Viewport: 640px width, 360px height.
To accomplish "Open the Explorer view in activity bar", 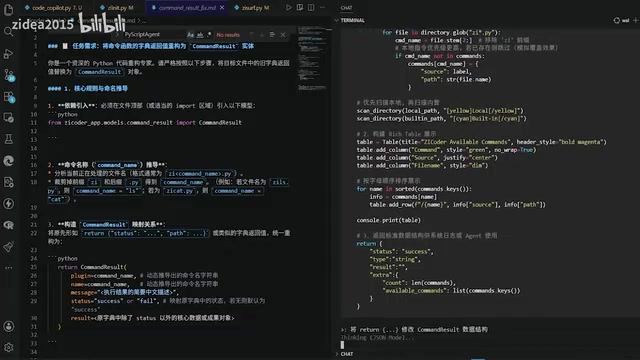I will [x=8, y=10].
